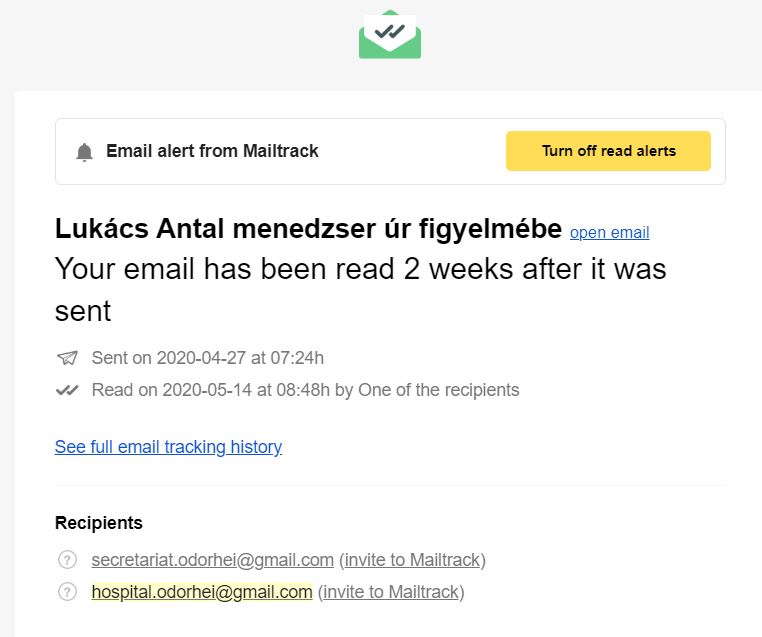Follow the open email link

pyautogui.click(x=609, y=233)
